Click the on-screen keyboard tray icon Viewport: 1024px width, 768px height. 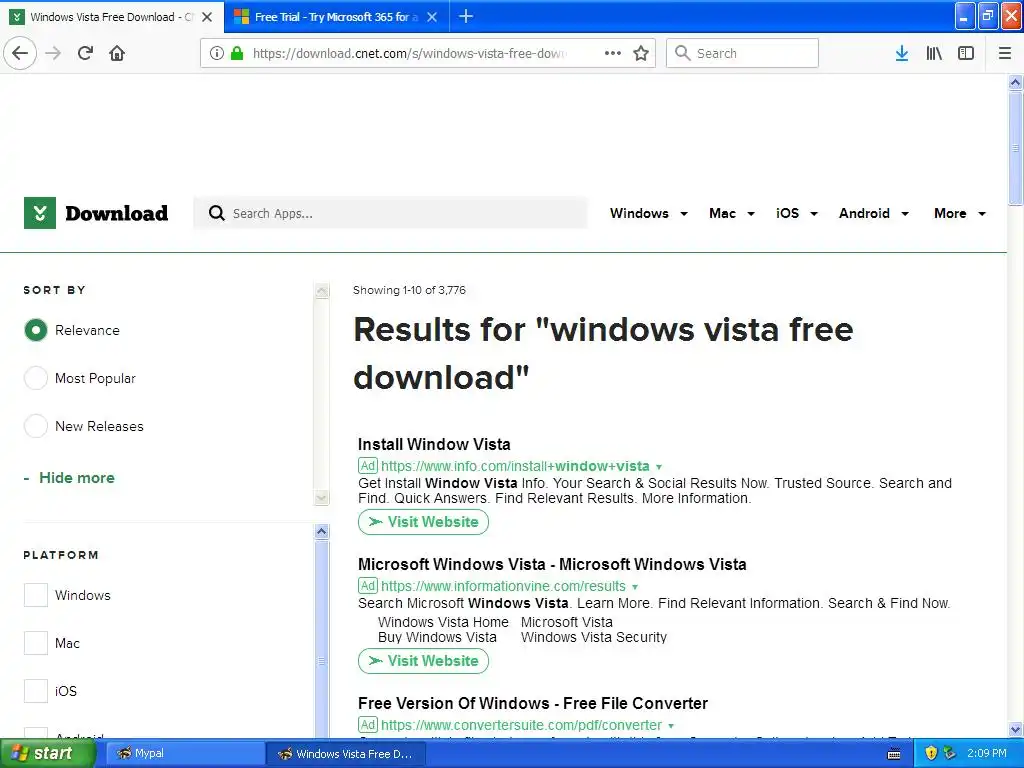[894, 754]
